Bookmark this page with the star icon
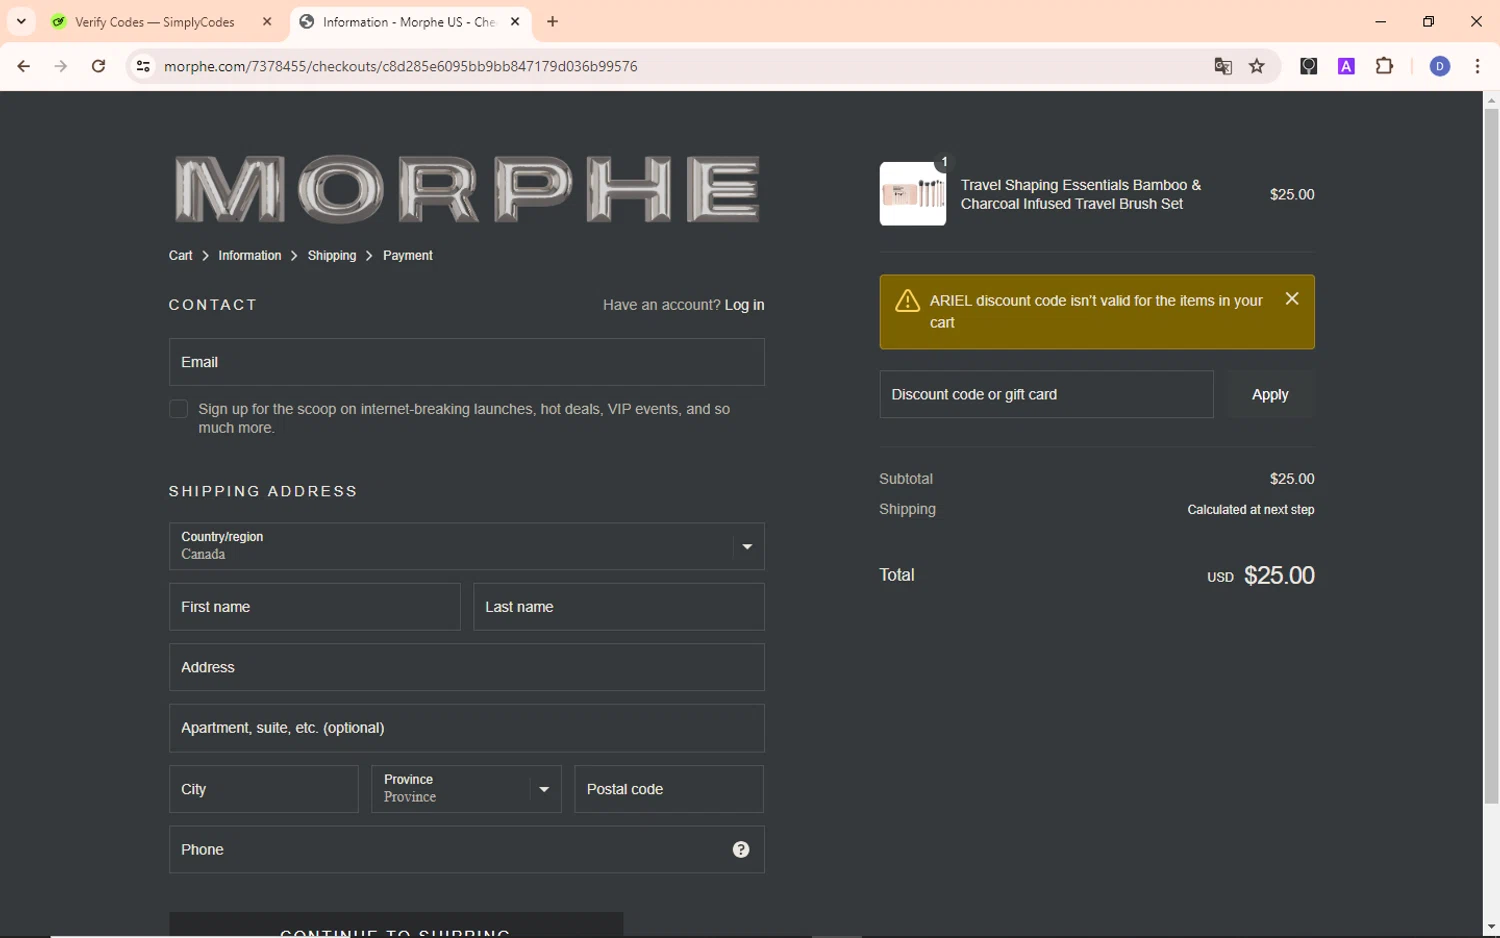 coord(1257,66)
